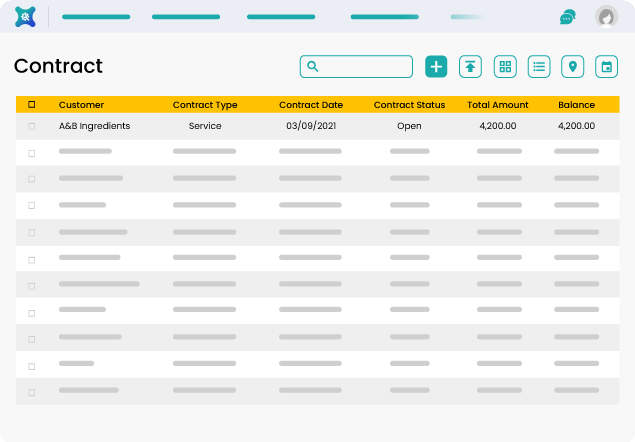The image size is (635, 442).
Task: Sort by Balance column header
Action: click(576, 105)
